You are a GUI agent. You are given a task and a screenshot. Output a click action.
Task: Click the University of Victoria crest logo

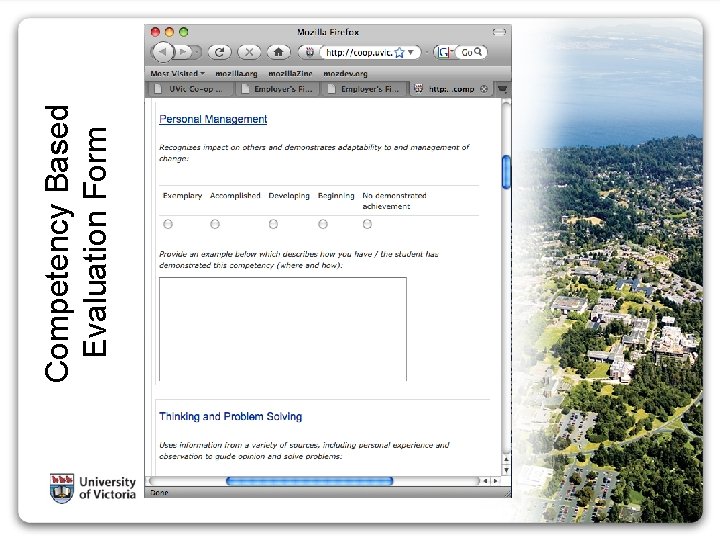(x=62, y=488)
